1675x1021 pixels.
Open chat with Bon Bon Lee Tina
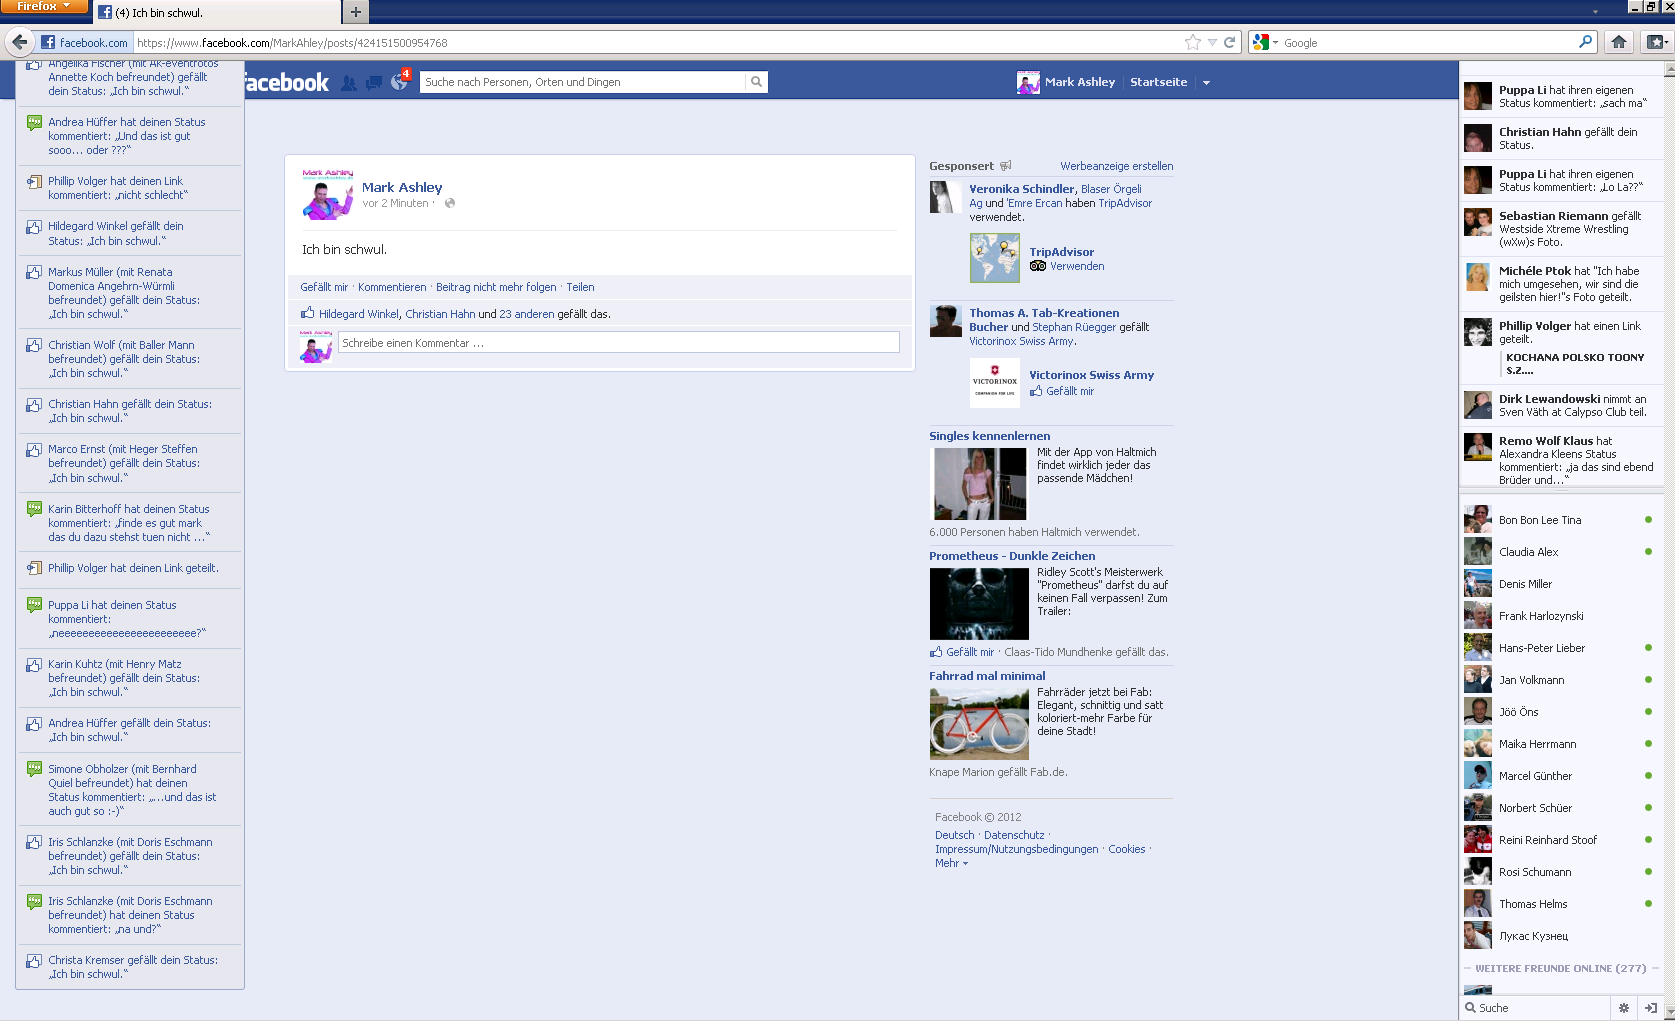click(x=1560, y=520)
